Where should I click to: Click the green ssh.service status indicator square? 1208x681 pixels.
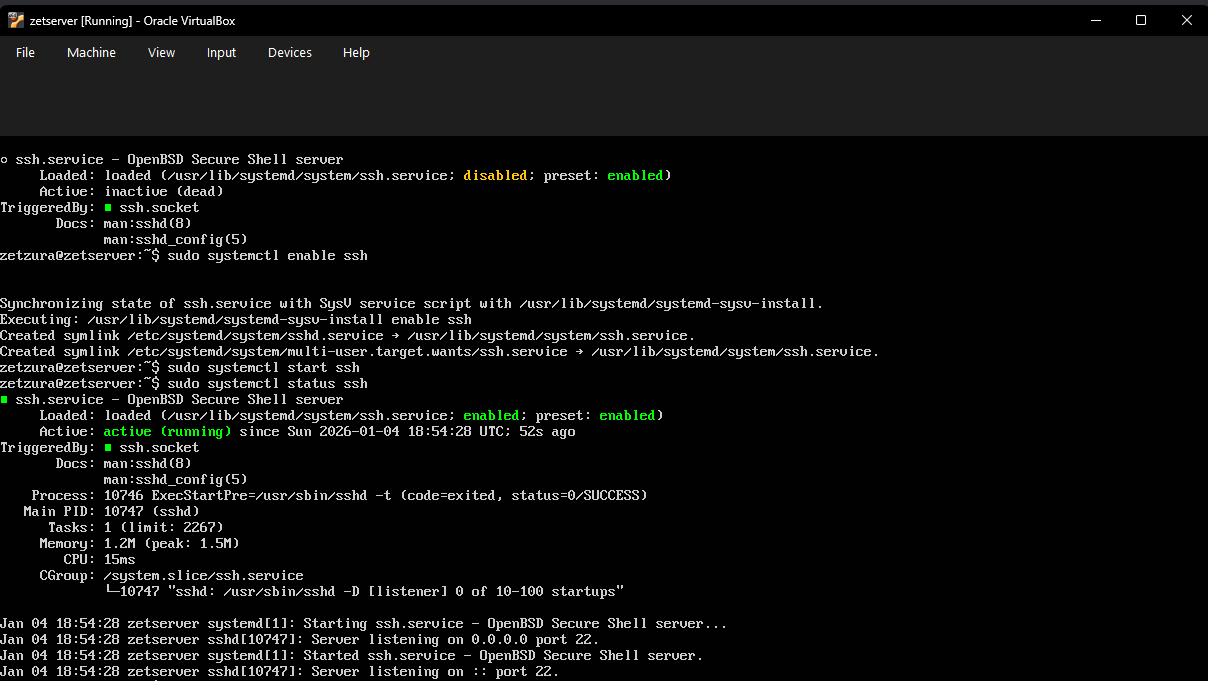point(6,399)
